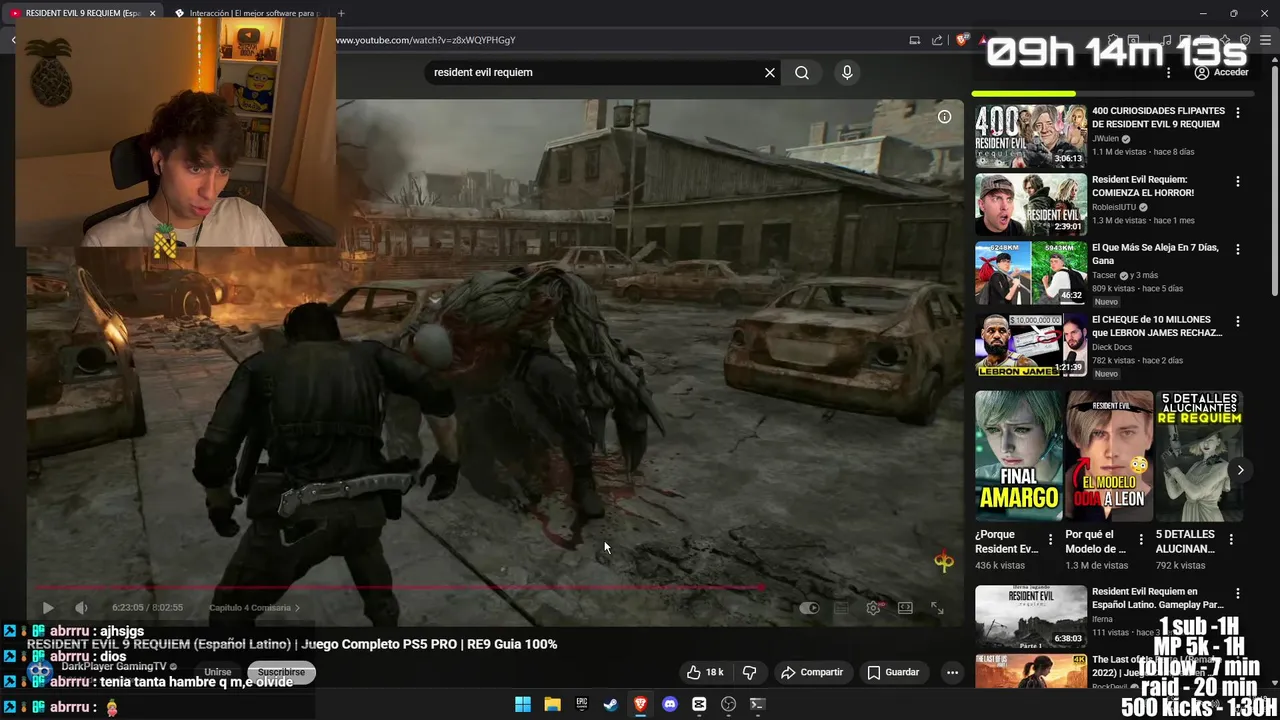The width and height of the screenshot is (1280, 720).
Task: Open options for 'Por qué el Modelo de...' short
Action: point(1141,539)
